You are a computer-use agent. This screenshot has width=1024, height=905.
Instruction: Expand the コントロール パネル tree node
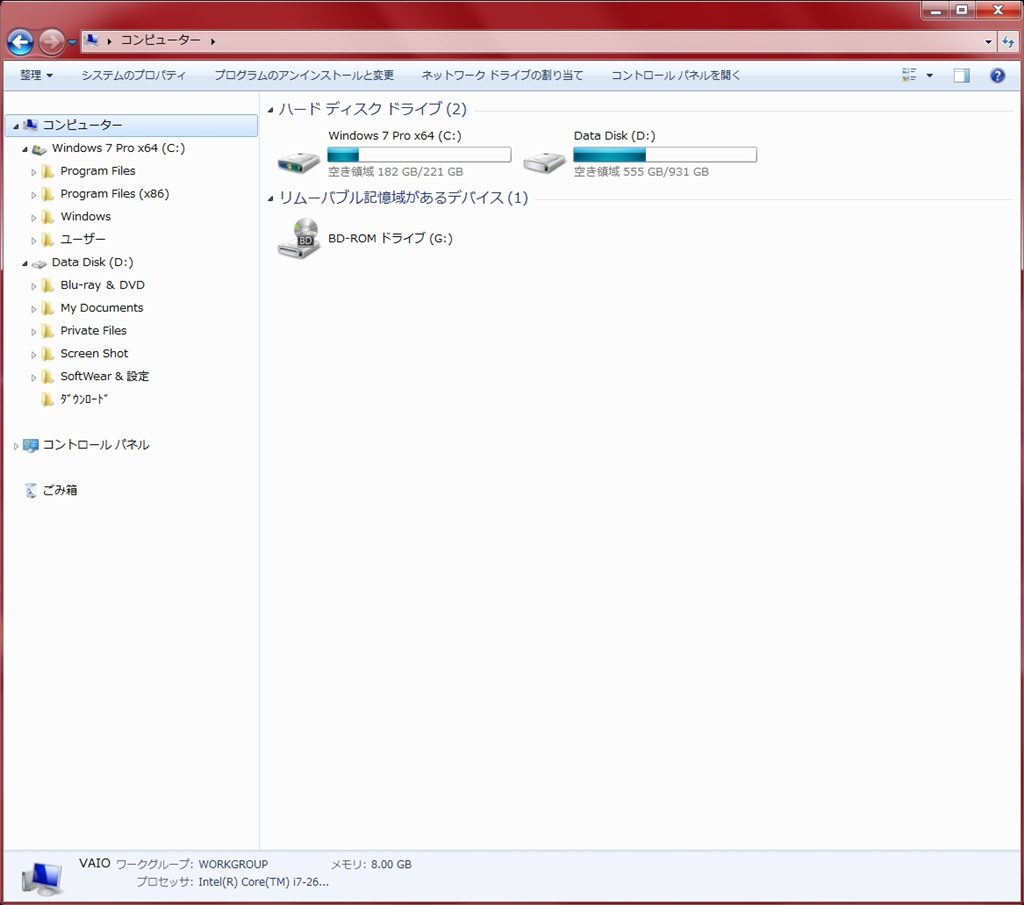16,447
